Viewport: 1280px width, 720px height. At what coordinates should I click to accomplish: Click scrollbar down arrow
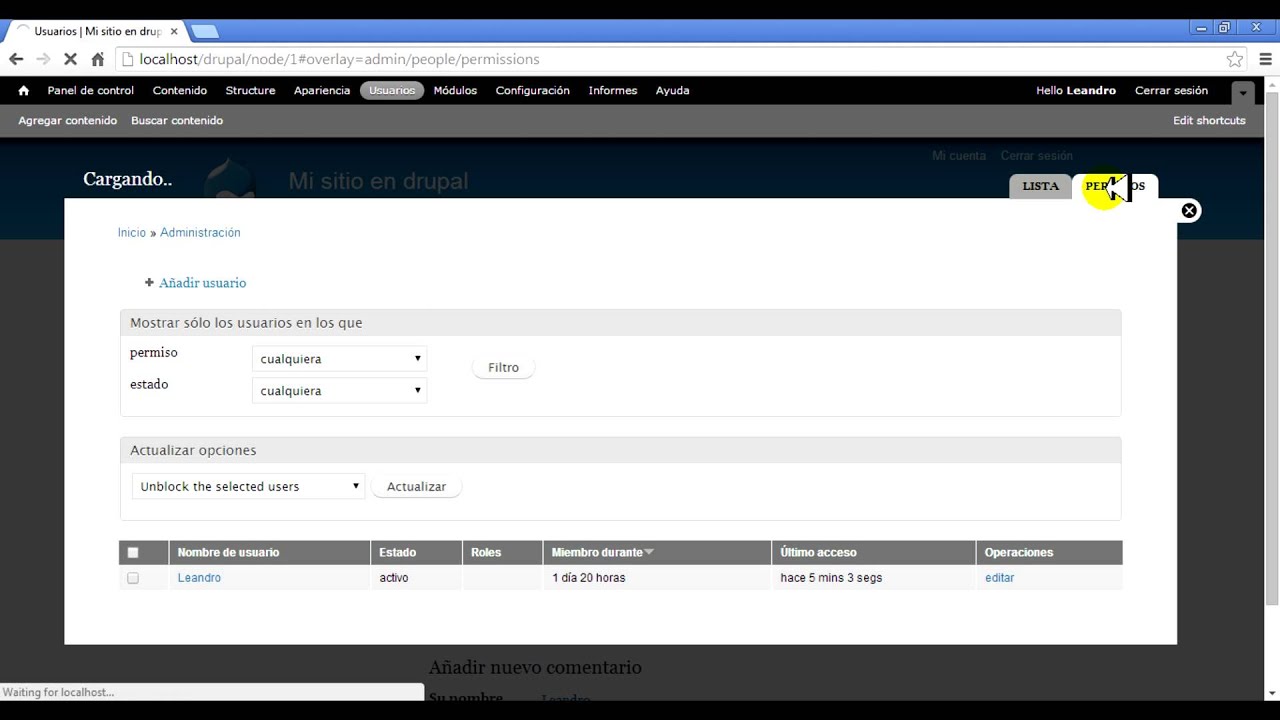point(1271,692)
